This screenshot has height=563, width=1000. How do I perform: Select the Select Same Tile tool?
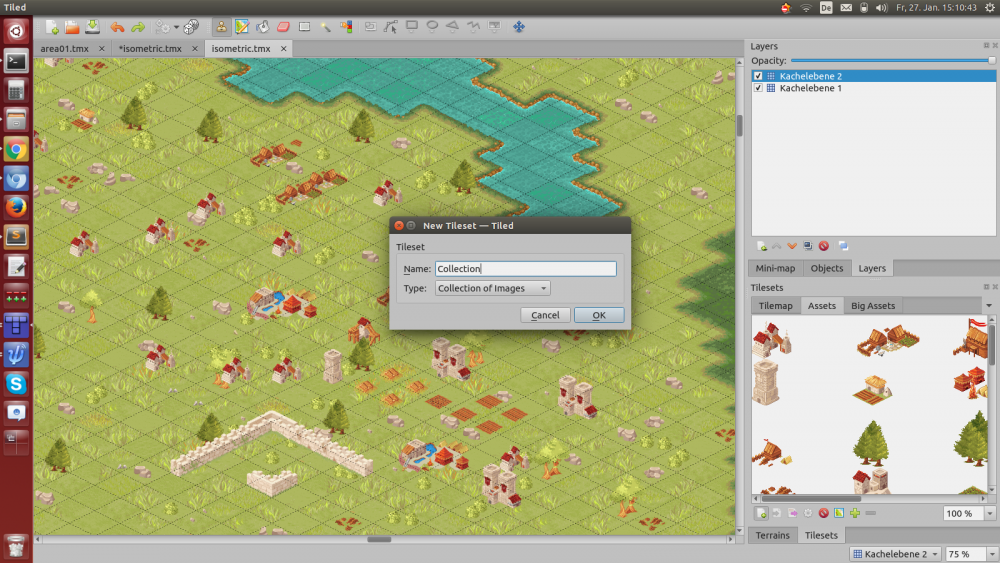click(346, 27)
